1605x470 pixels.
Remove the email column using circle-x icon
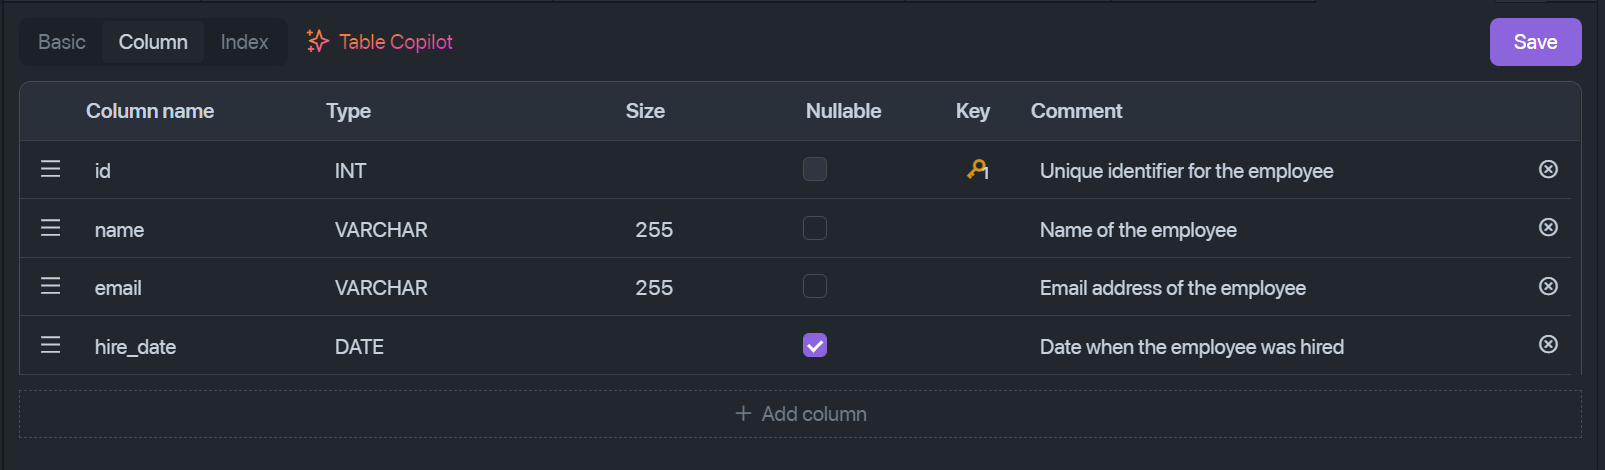(x=1548, y=286)
